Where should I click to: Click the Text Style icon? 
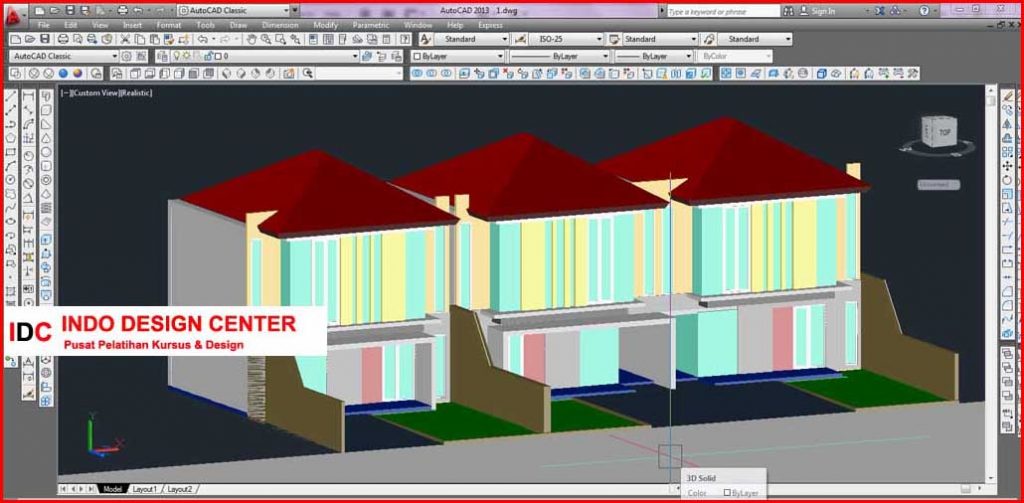coord(425,39)
